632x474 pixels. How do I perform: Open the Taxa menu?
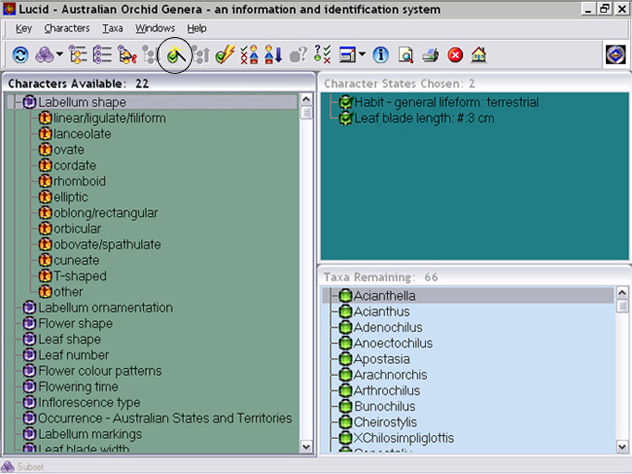(x=112, y=29)
